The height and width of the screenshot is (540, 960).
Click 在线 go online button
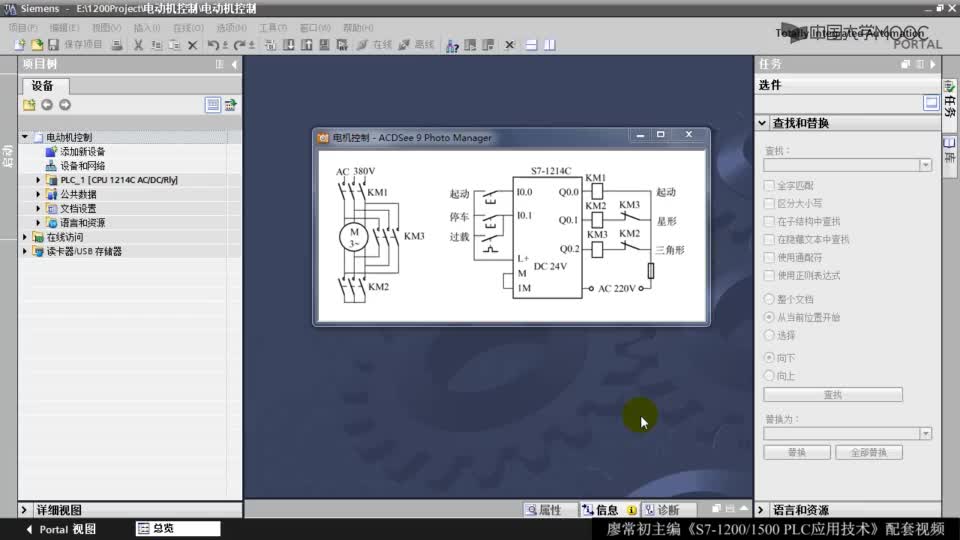375,45
